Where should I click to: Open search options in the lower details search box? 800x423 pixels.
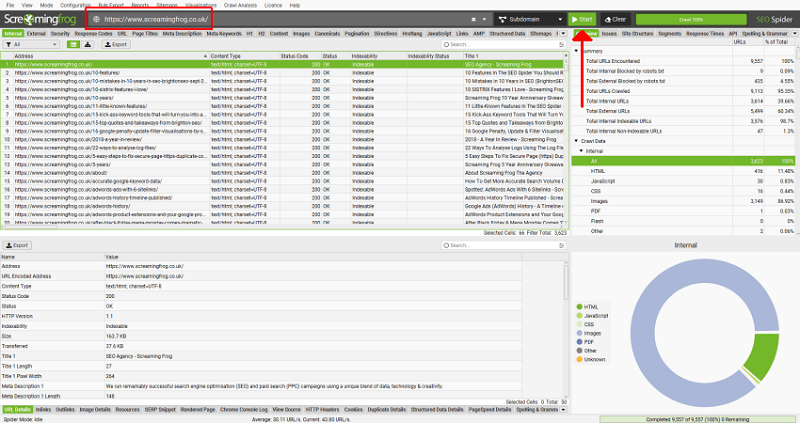pos(561,245)
